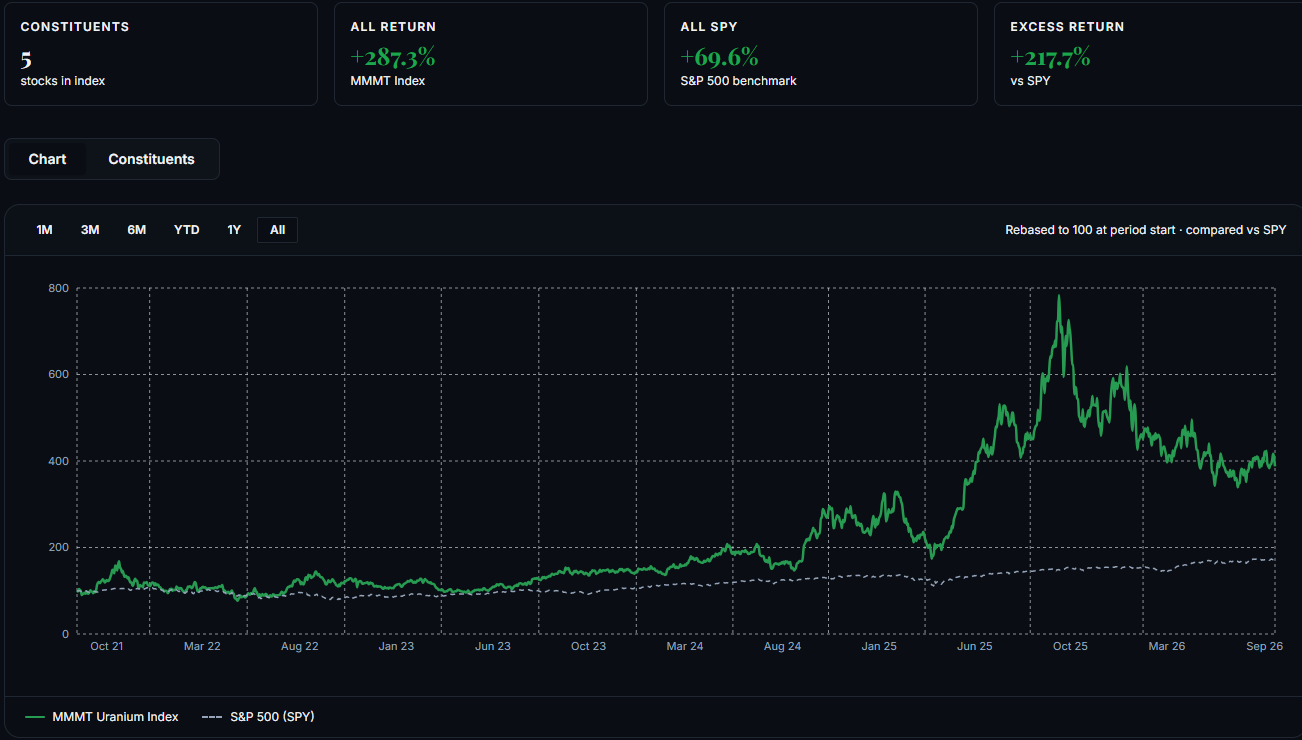Click the All Return +287.3% card
This screenshot has height=740, width=1302.
[491, 54]
